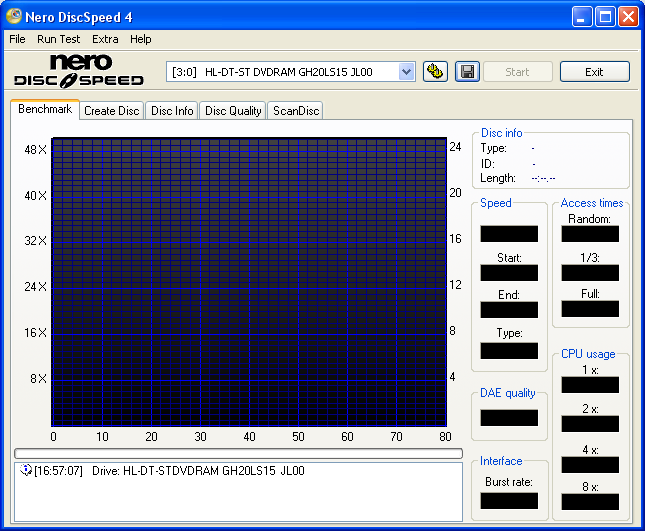Switch to the Disc Info tab
The image size is (645, 531).
click(172, 111)
